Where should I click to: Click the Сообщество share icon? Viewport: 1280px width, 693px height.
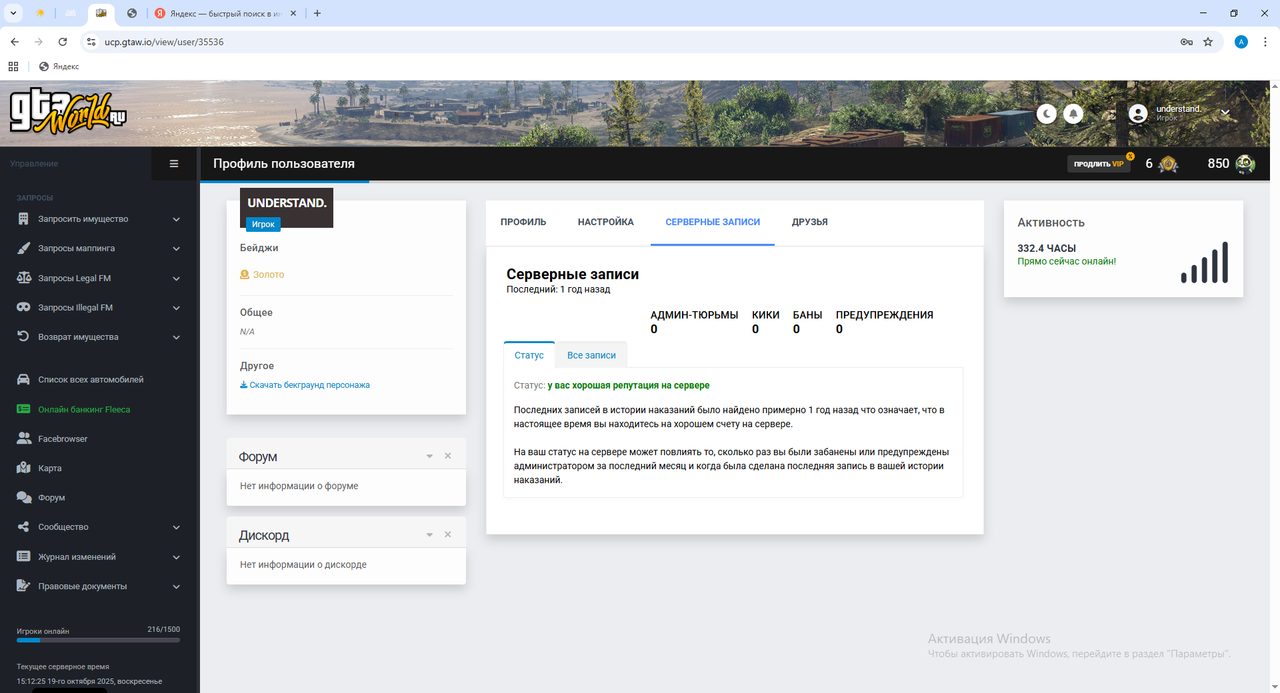pyautogui.click(x=24, y=527)
